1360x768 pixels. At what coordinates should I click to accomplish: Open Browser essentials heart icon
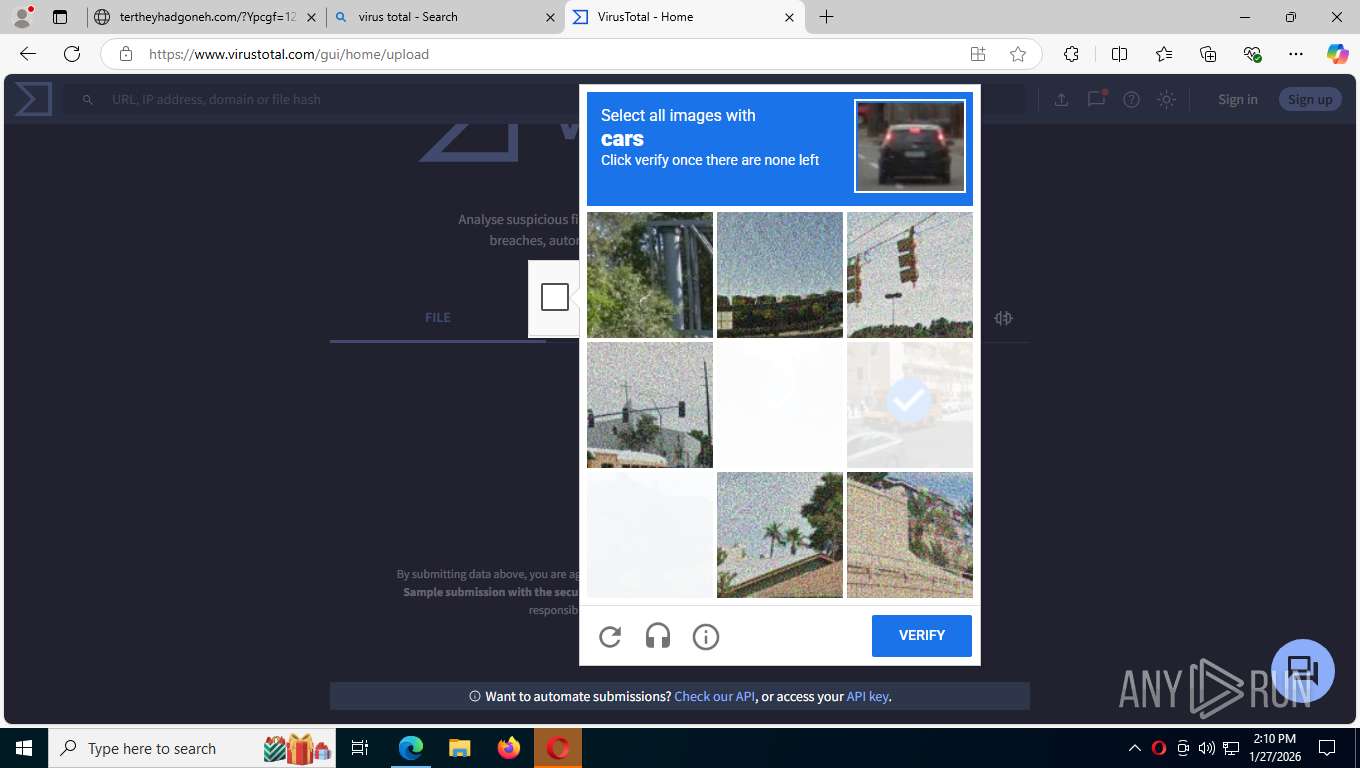1252,54
